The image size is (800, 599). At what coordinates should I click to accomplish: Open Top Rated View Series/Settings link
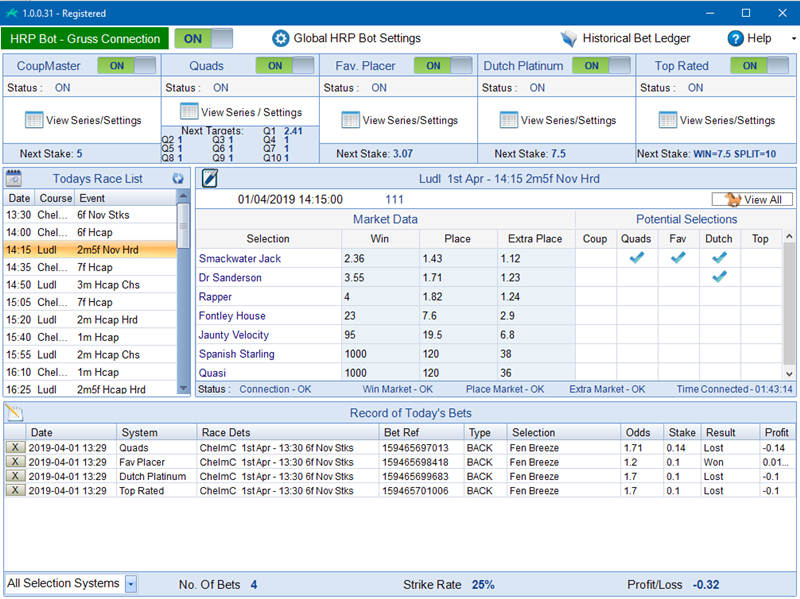(727, 120)
